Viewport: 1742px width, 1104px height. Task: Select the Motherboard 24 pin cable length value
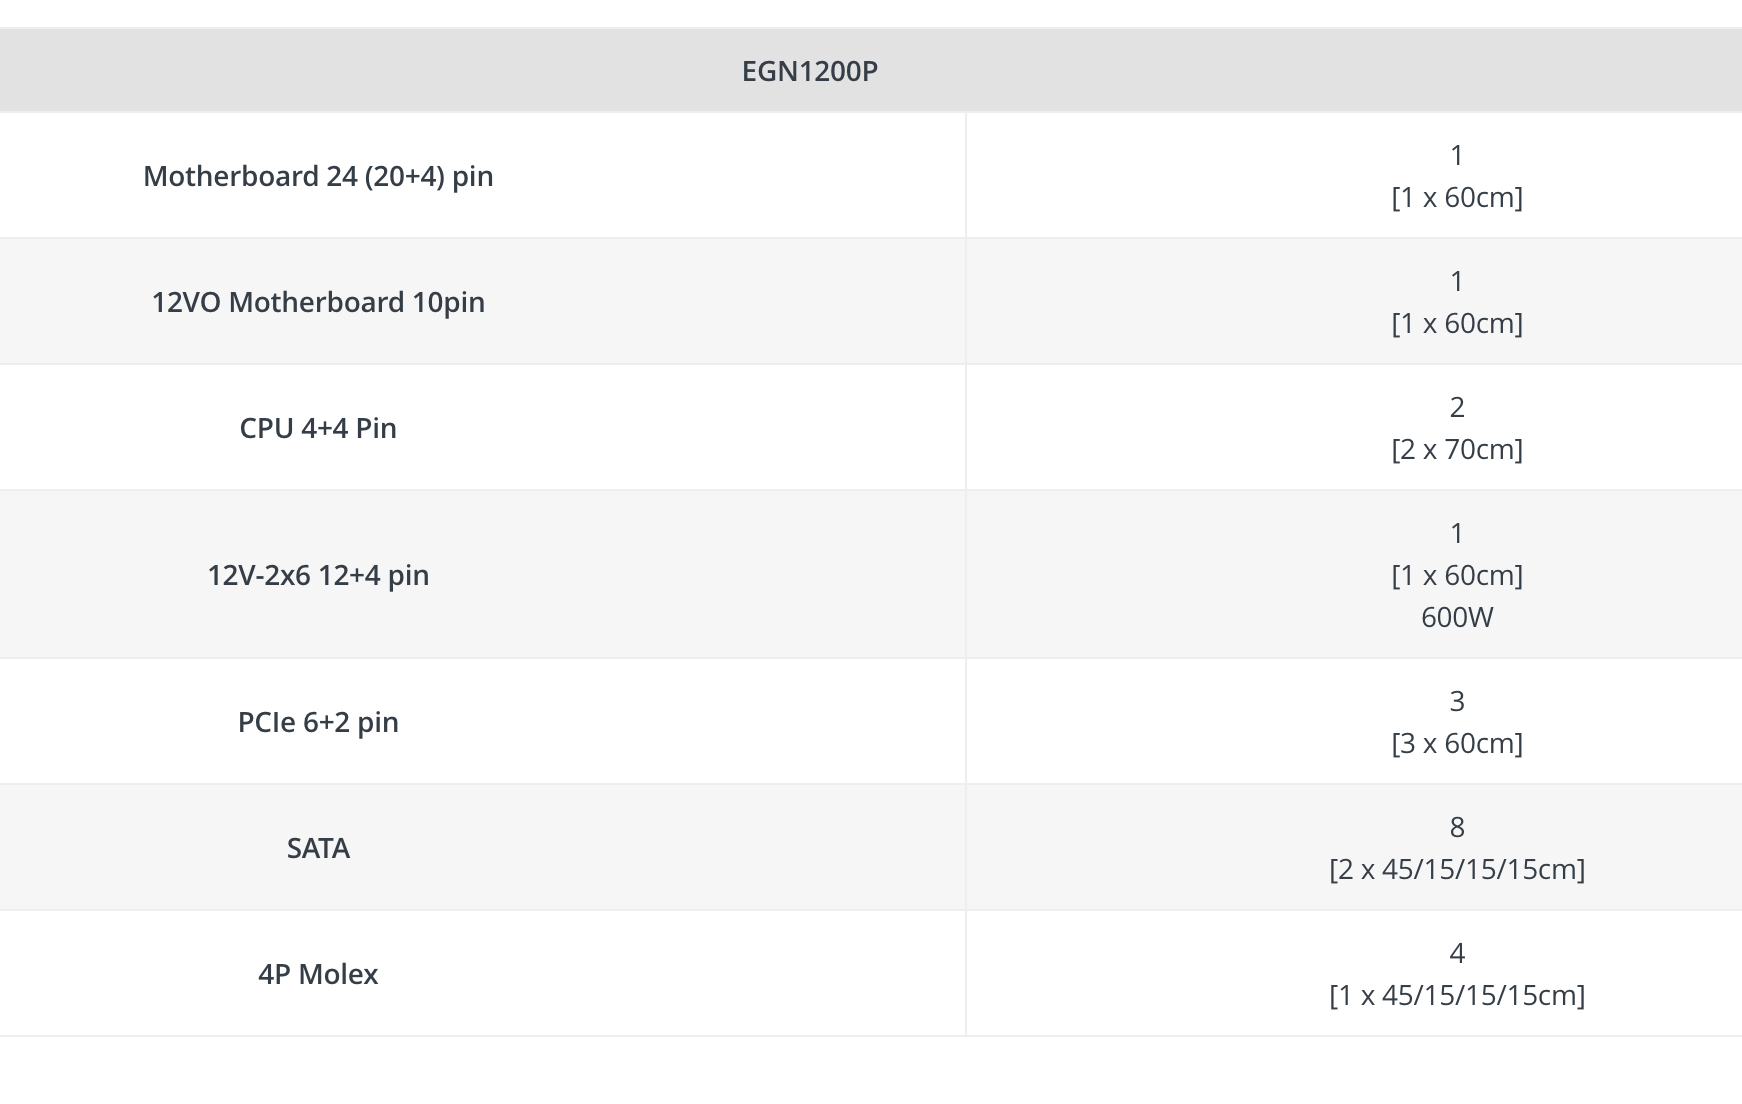point(1456,197)
